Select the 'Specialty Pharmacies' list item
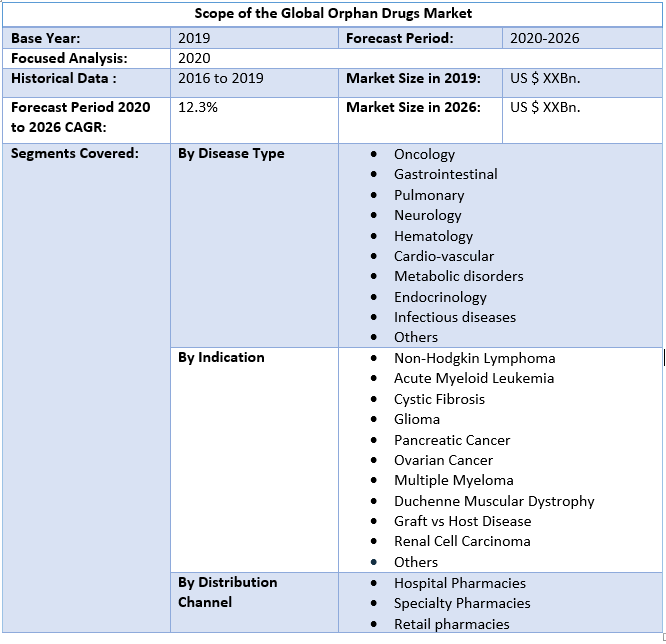666x644 pixels. point(460,603)
